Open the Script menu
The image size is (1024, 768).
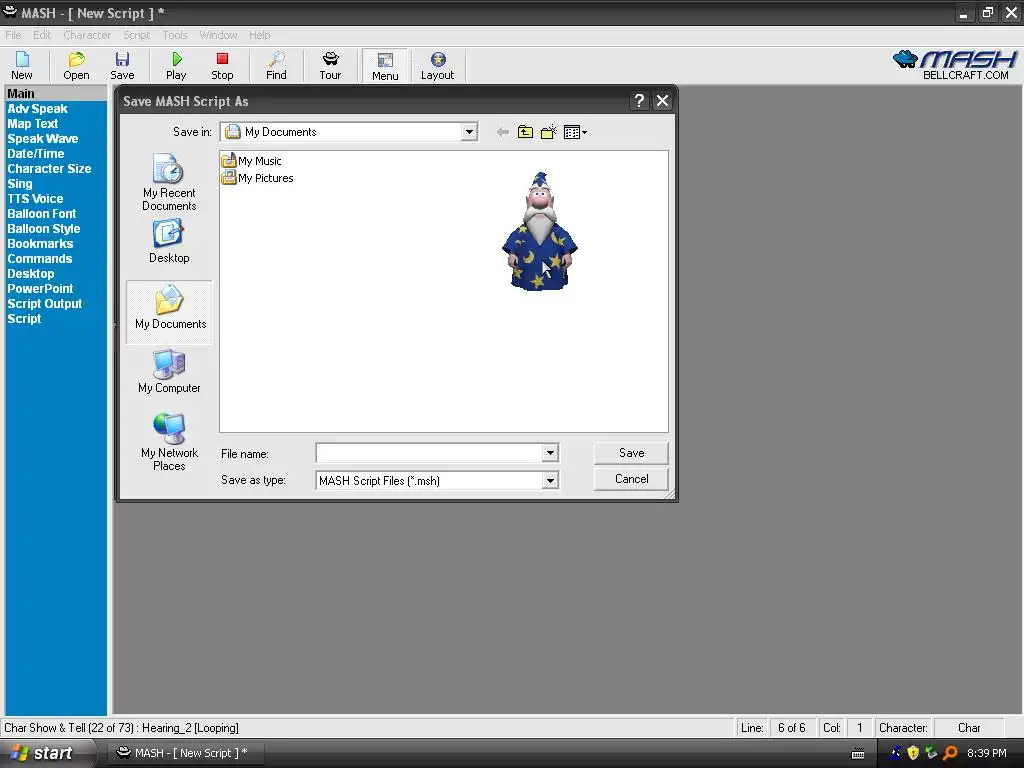136,35
